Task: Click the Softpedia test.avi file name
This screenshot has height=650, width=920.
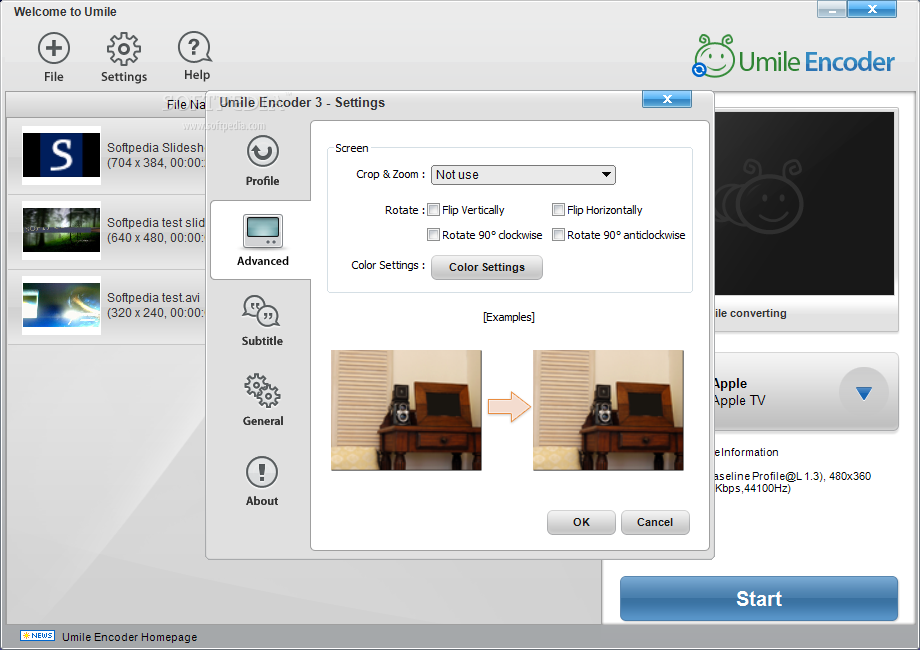Action: (x=153, y=297)
